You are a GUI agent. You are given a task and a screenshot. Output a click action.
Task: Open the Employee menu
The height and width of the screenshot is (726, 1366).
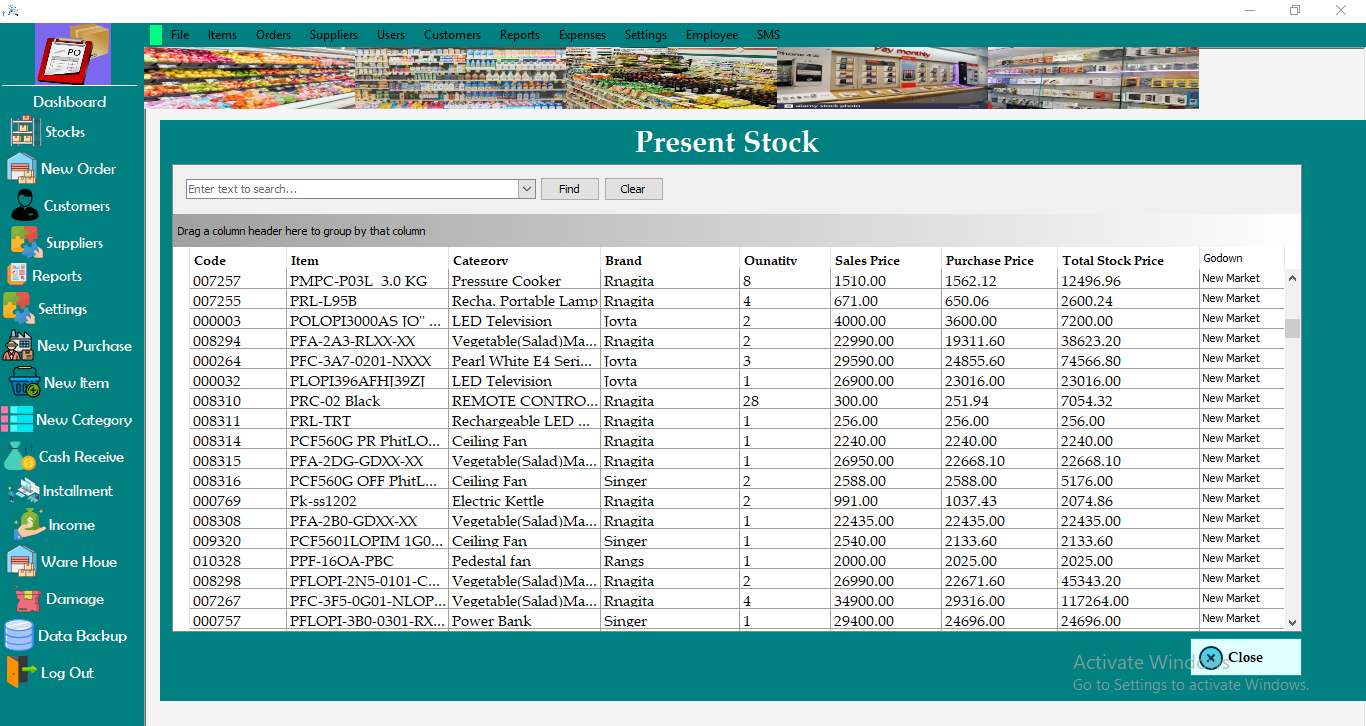(x=711, y=34)
